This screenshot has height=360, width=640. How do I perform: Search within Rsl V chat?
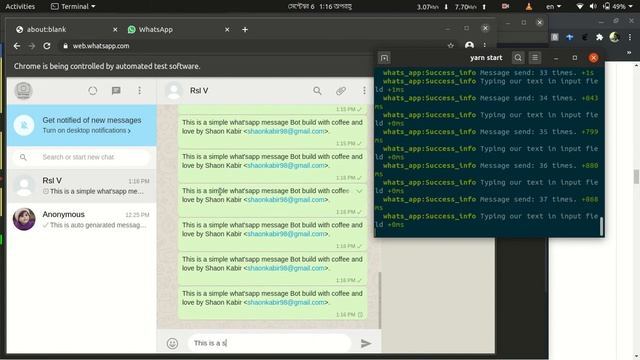tap(317, 91)
